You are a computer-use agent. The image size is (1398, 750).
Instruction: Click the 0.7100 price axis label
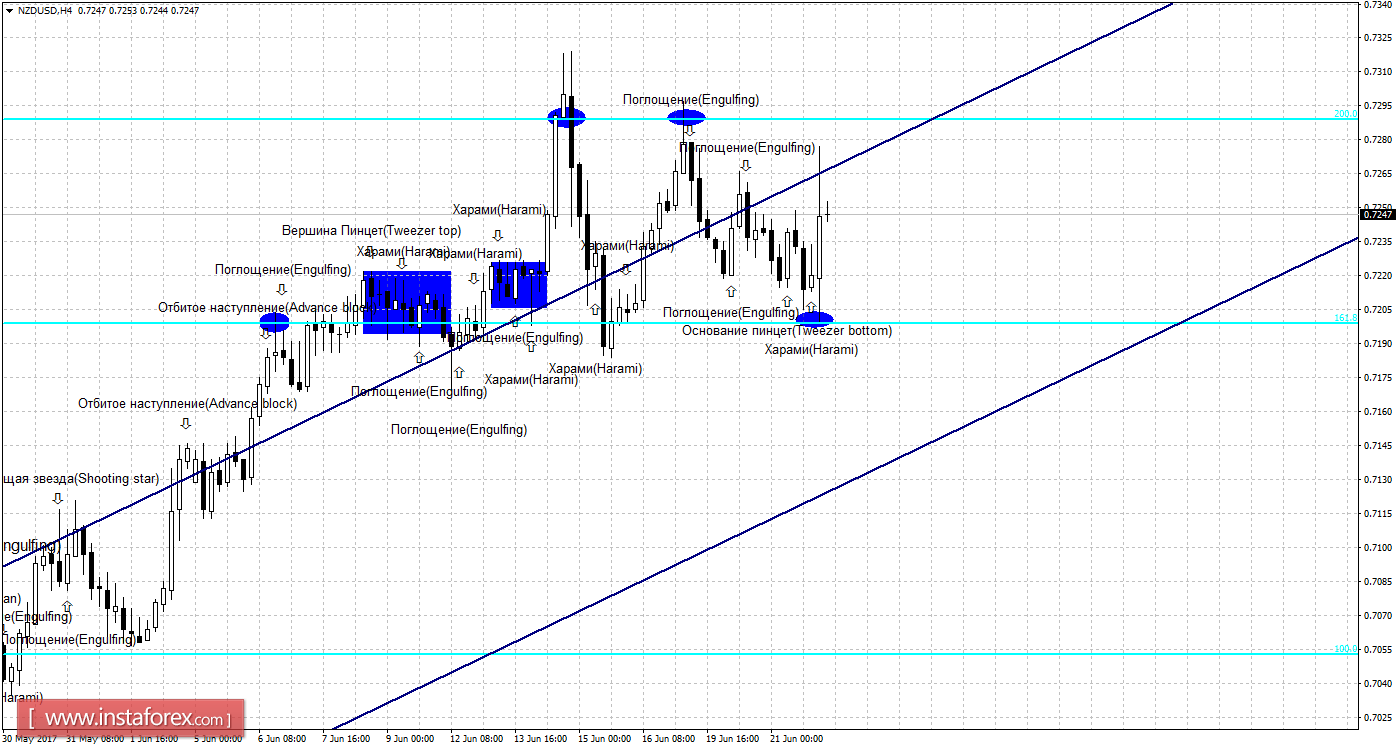[x=1377, y=548]
